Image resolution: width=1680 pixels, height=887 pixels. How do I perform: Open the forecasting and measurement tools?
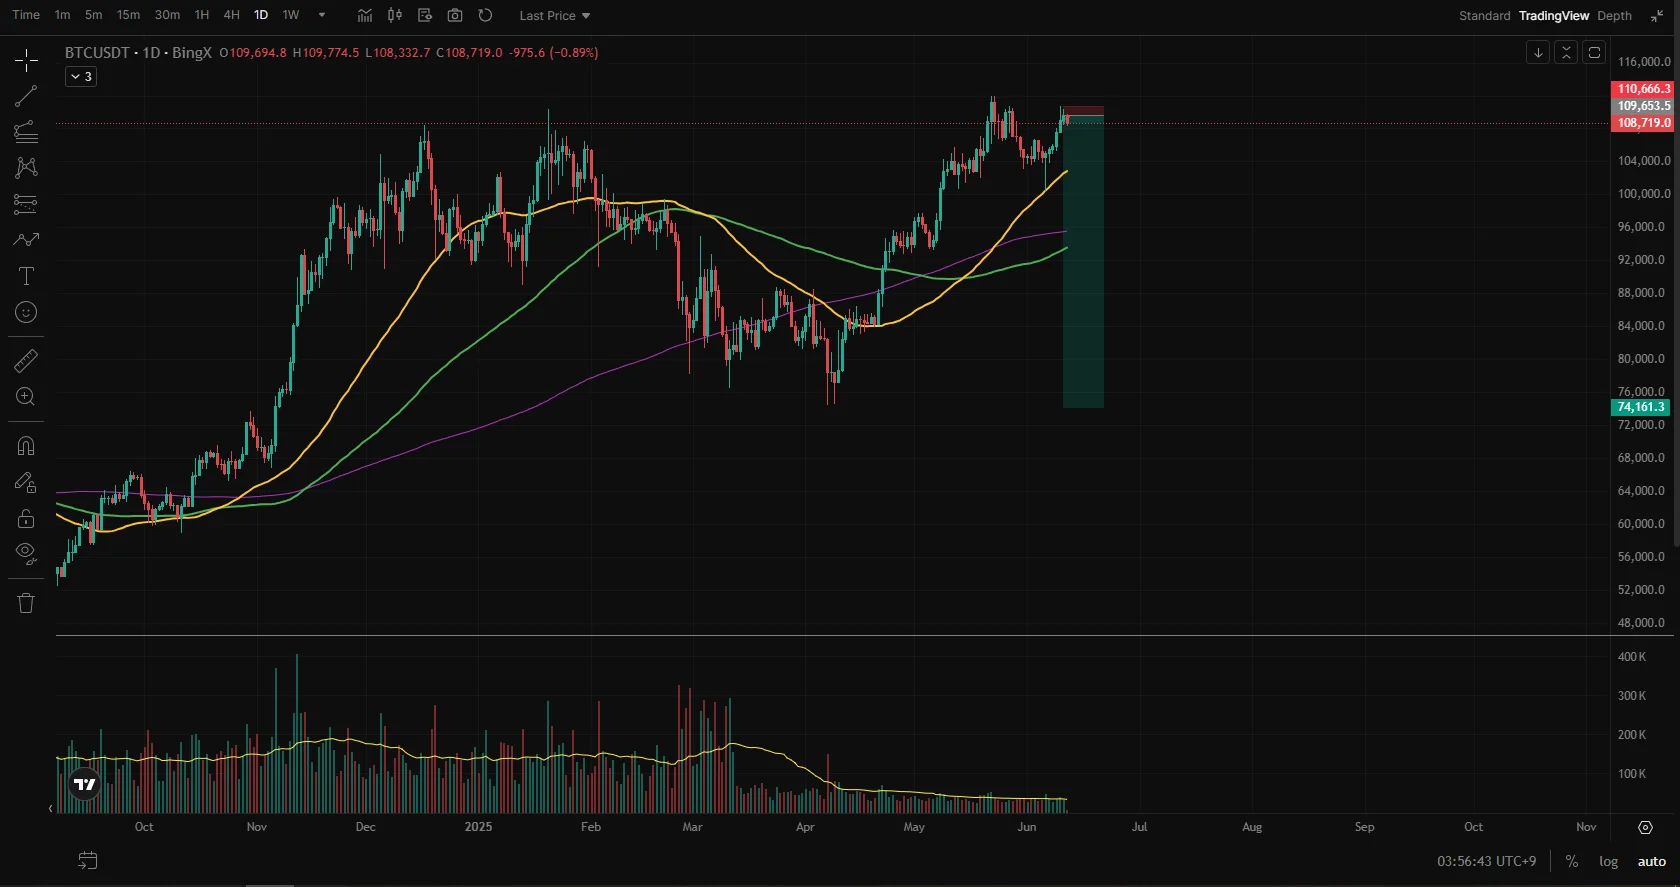(x=26, y=204)
